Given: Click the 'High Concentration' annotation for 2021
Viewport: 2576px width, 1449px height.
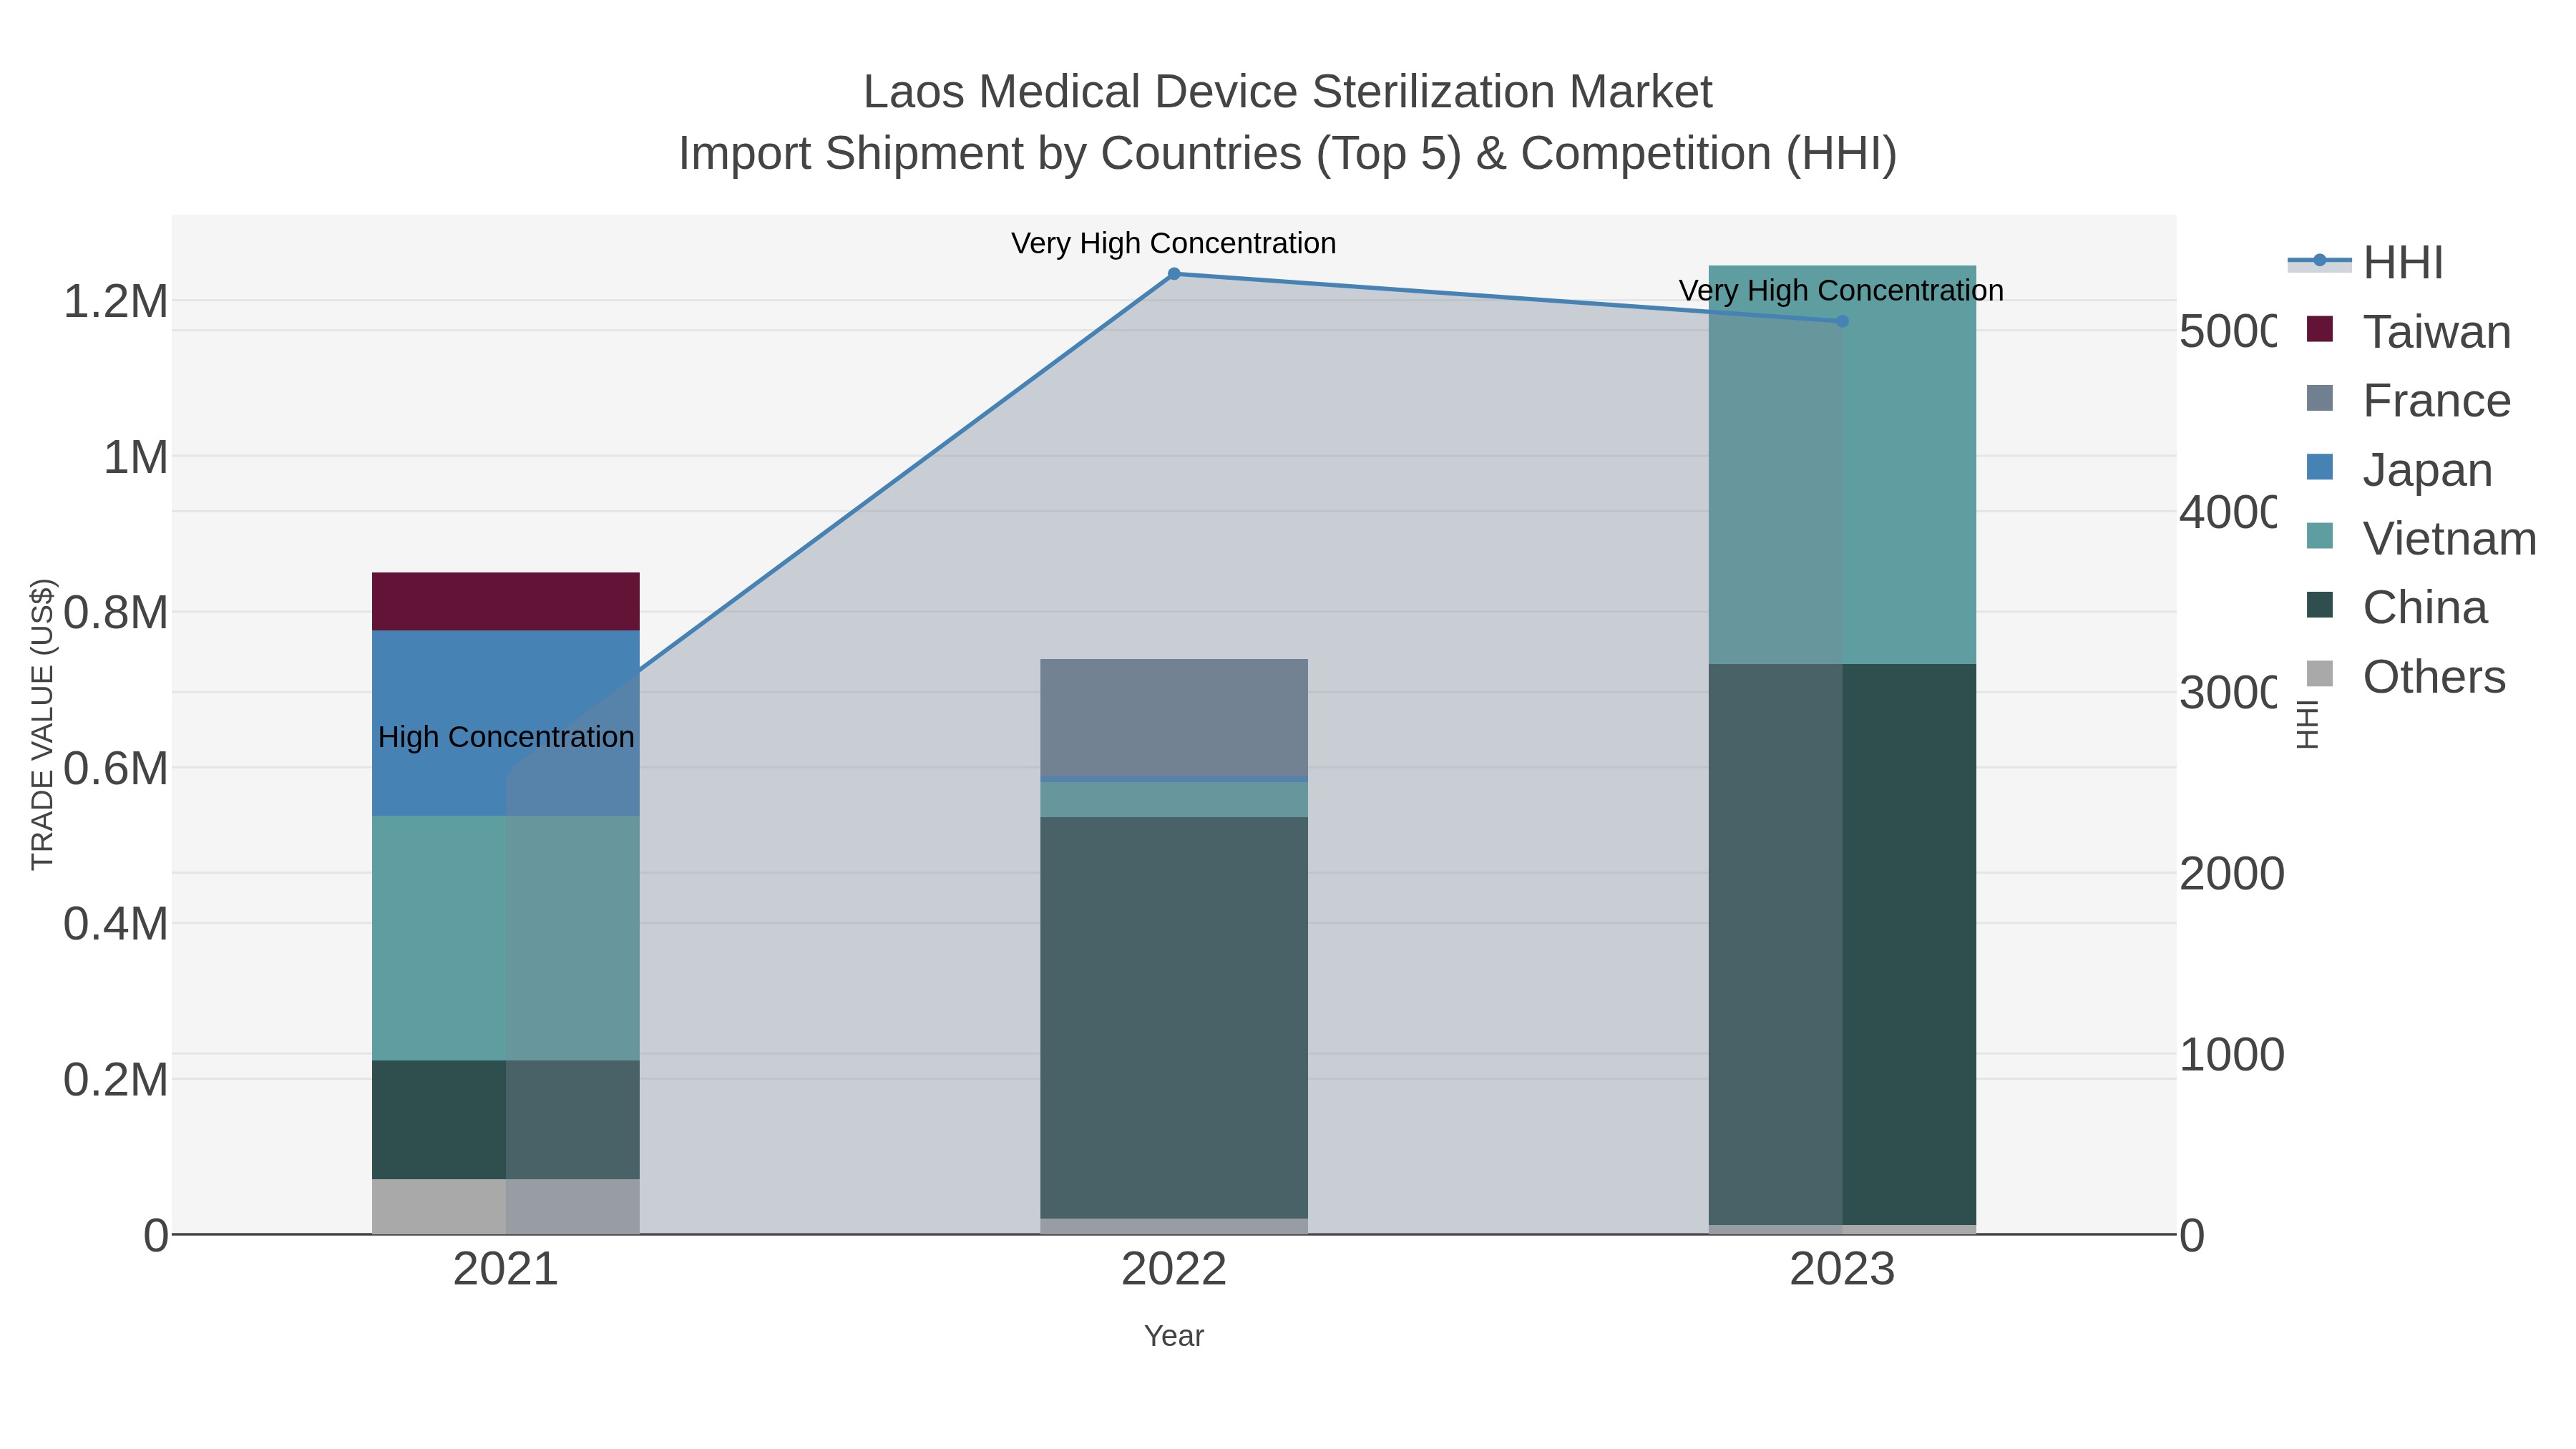Looking at the screenshot, I should (506, 737).
